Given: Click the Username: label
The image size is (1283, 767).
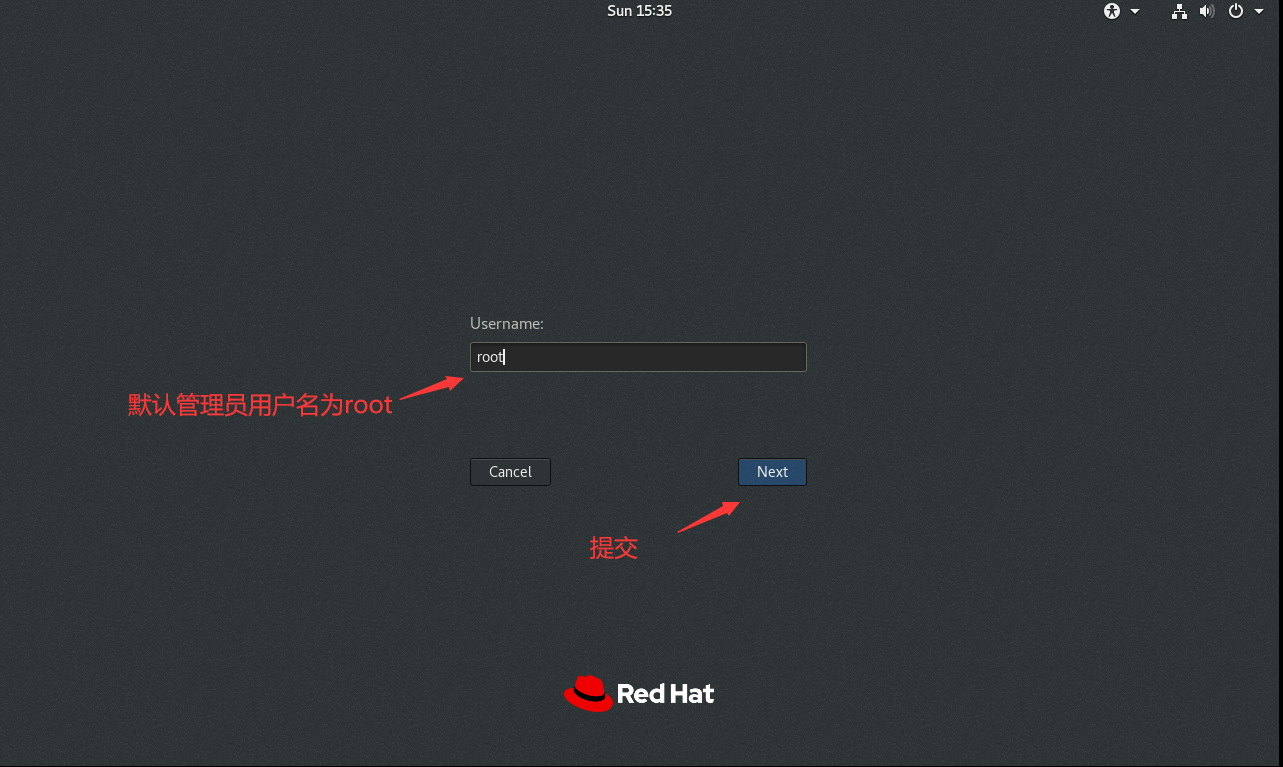Looking at the screenshot, I should [x=507, y=324].
